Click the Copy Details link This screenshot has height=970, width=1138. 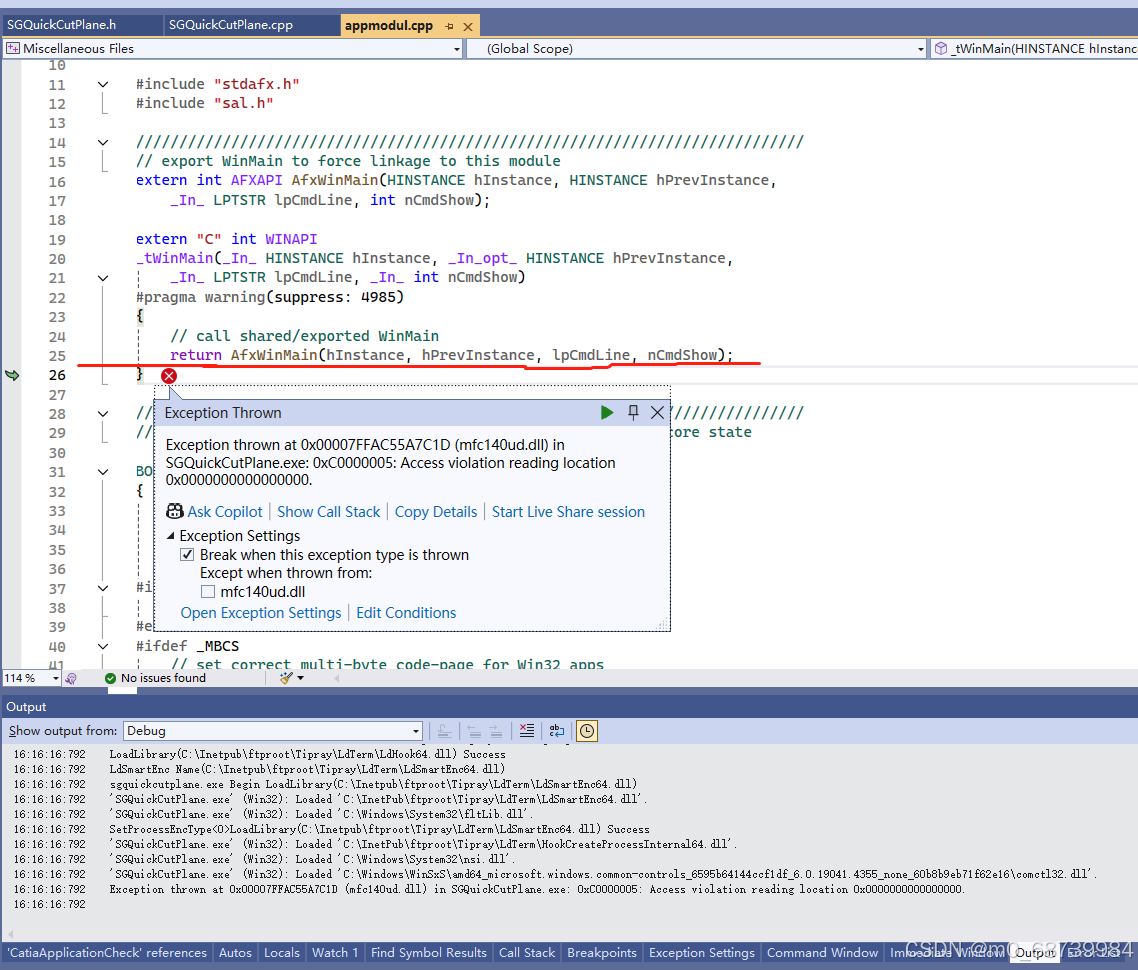tap(436, 512)
